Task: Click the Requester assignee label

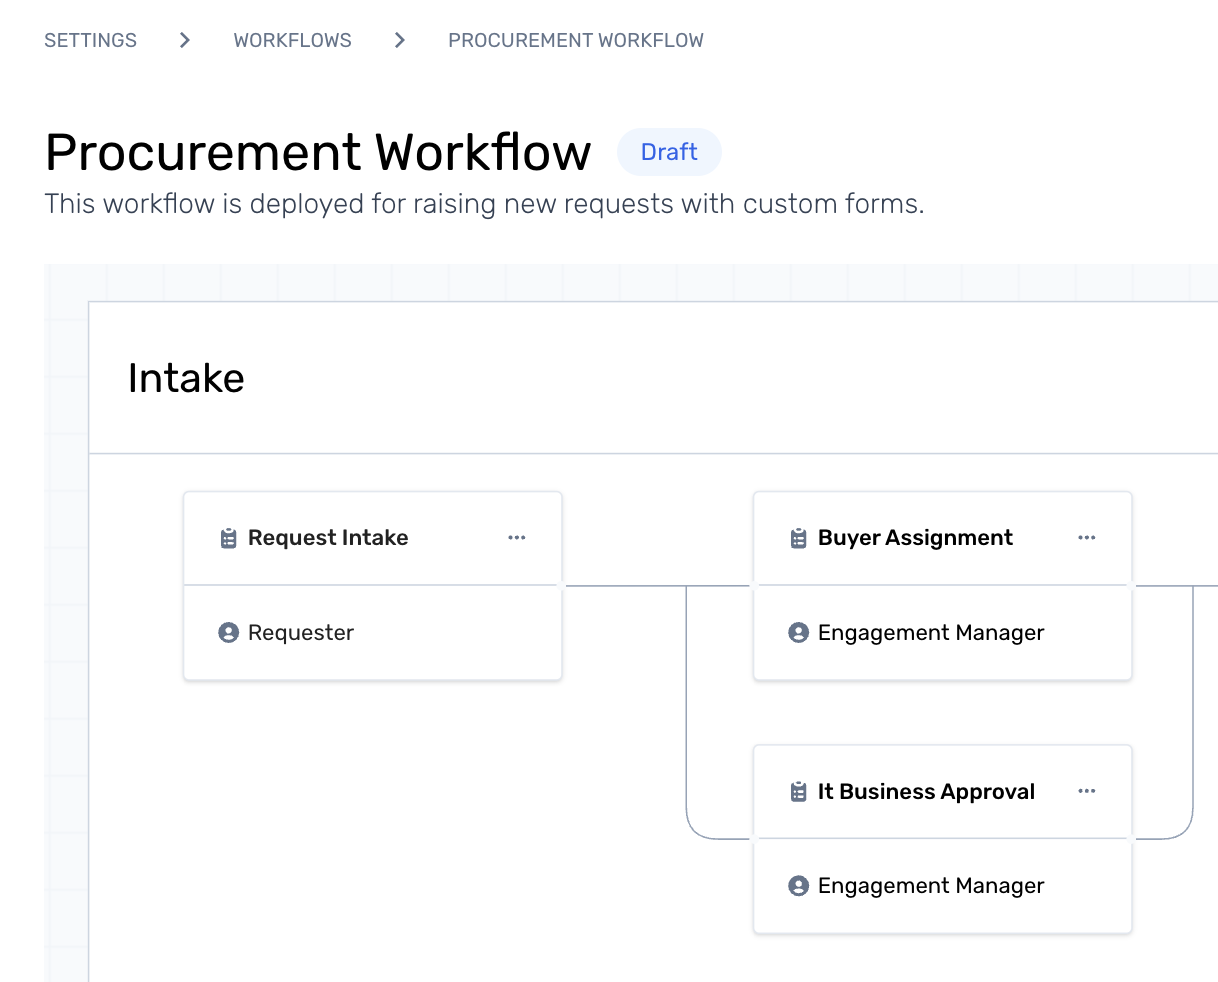Action: (301, 633)
